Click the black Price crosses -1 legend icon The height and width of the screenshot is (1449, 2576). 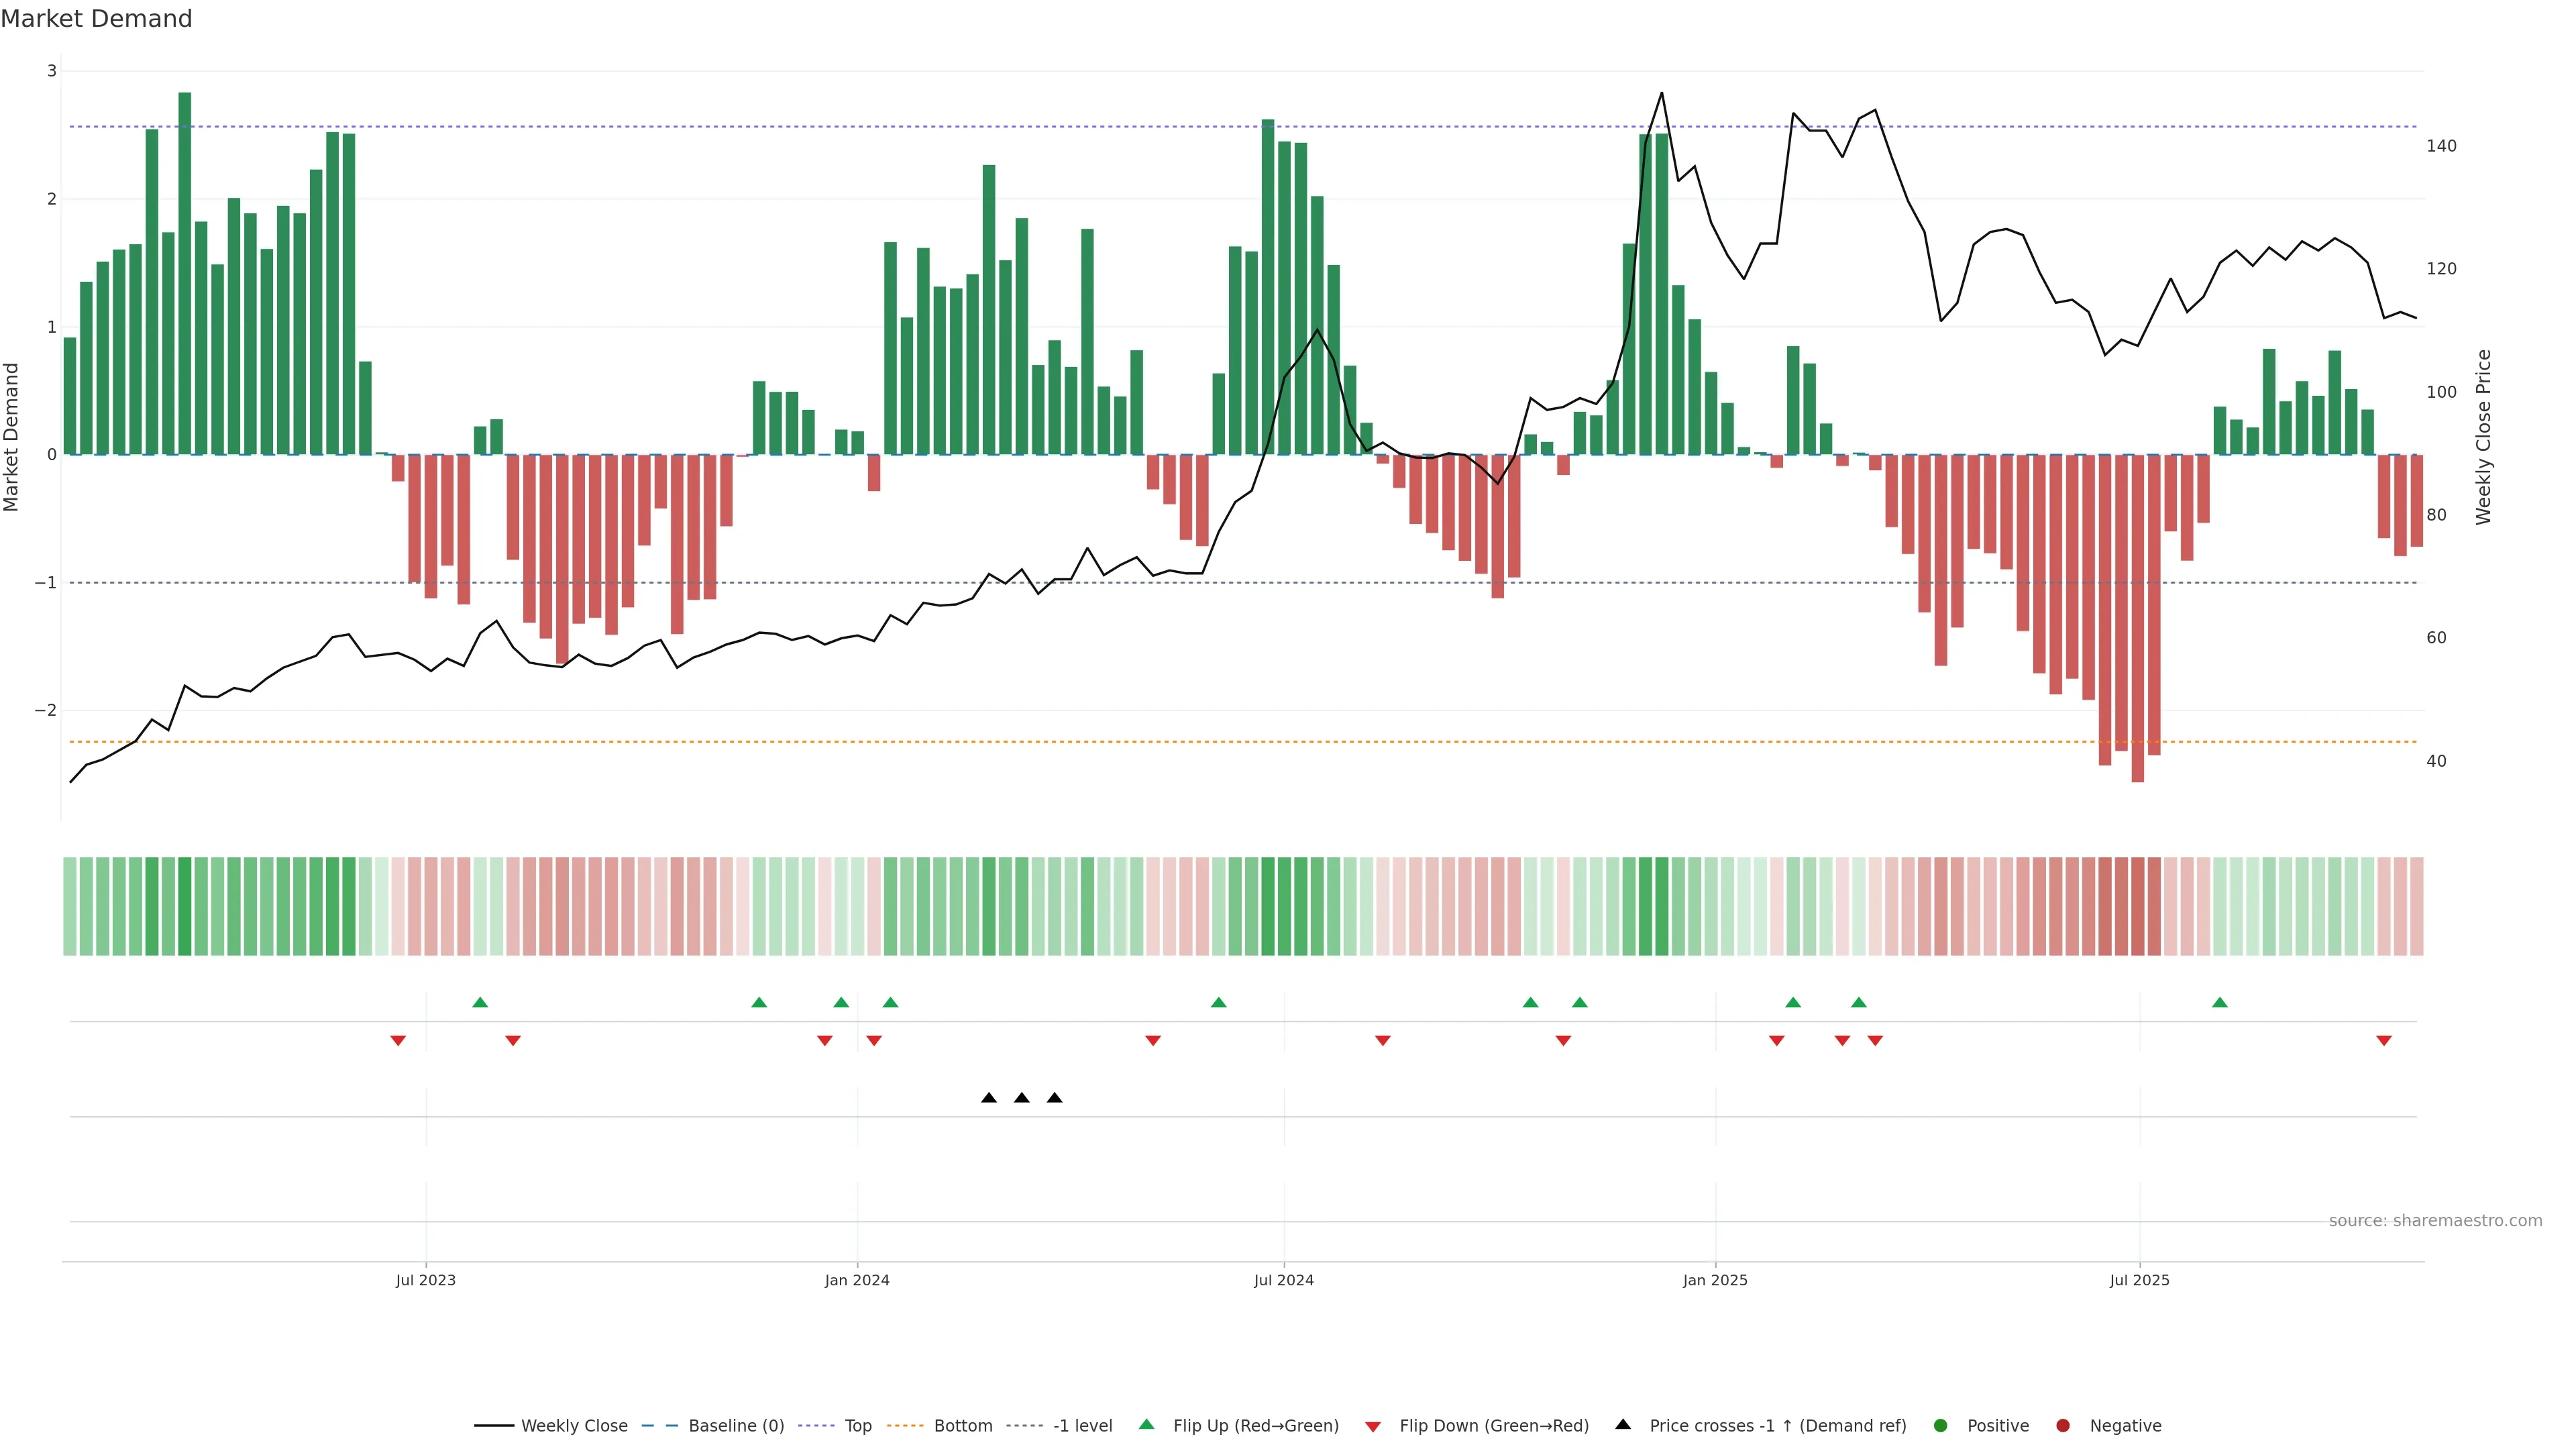click(1623, 1425)
